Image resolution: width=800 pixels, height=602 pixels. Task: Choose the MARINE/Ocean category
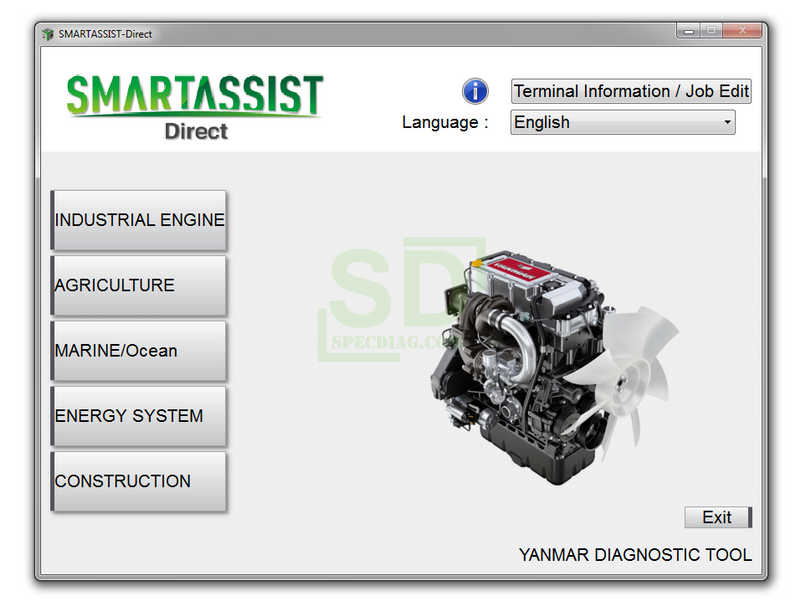pyautogui.click(x=139, y=351)
